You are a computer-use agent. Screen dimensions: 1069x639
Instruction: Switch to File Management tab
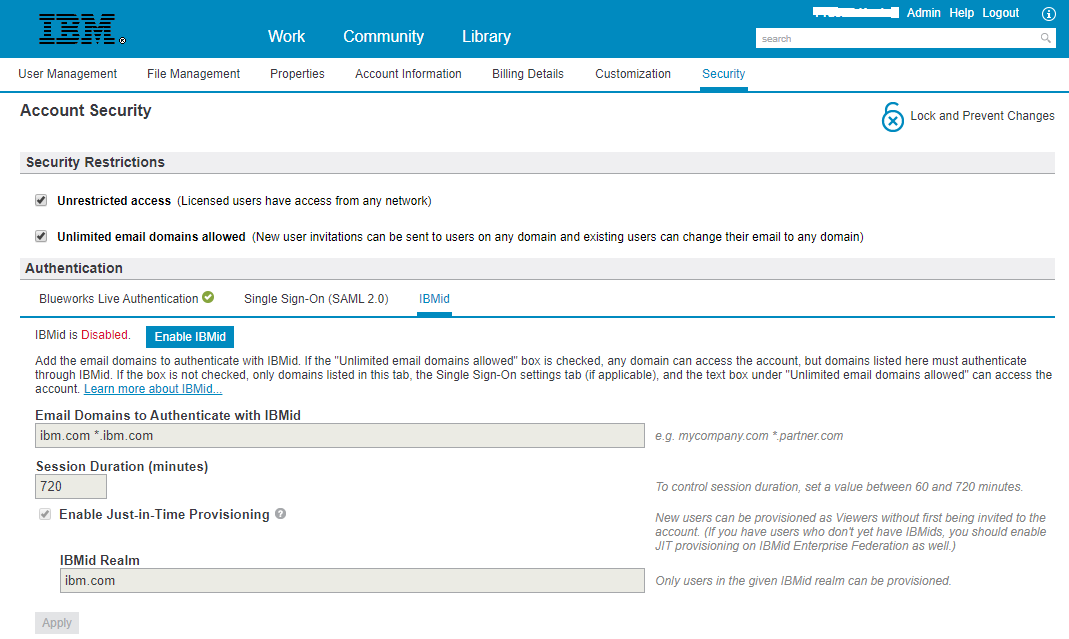(194, 74)
